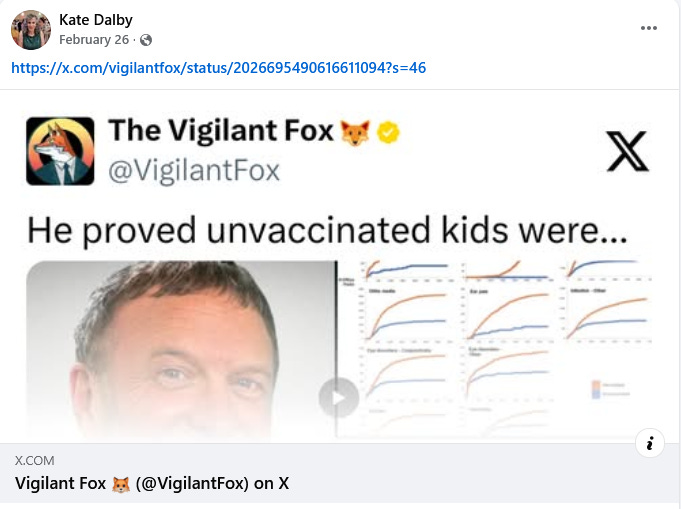Click the February 26 timestamp
Screen dimensions: 681x509
[x=94, y=40]
